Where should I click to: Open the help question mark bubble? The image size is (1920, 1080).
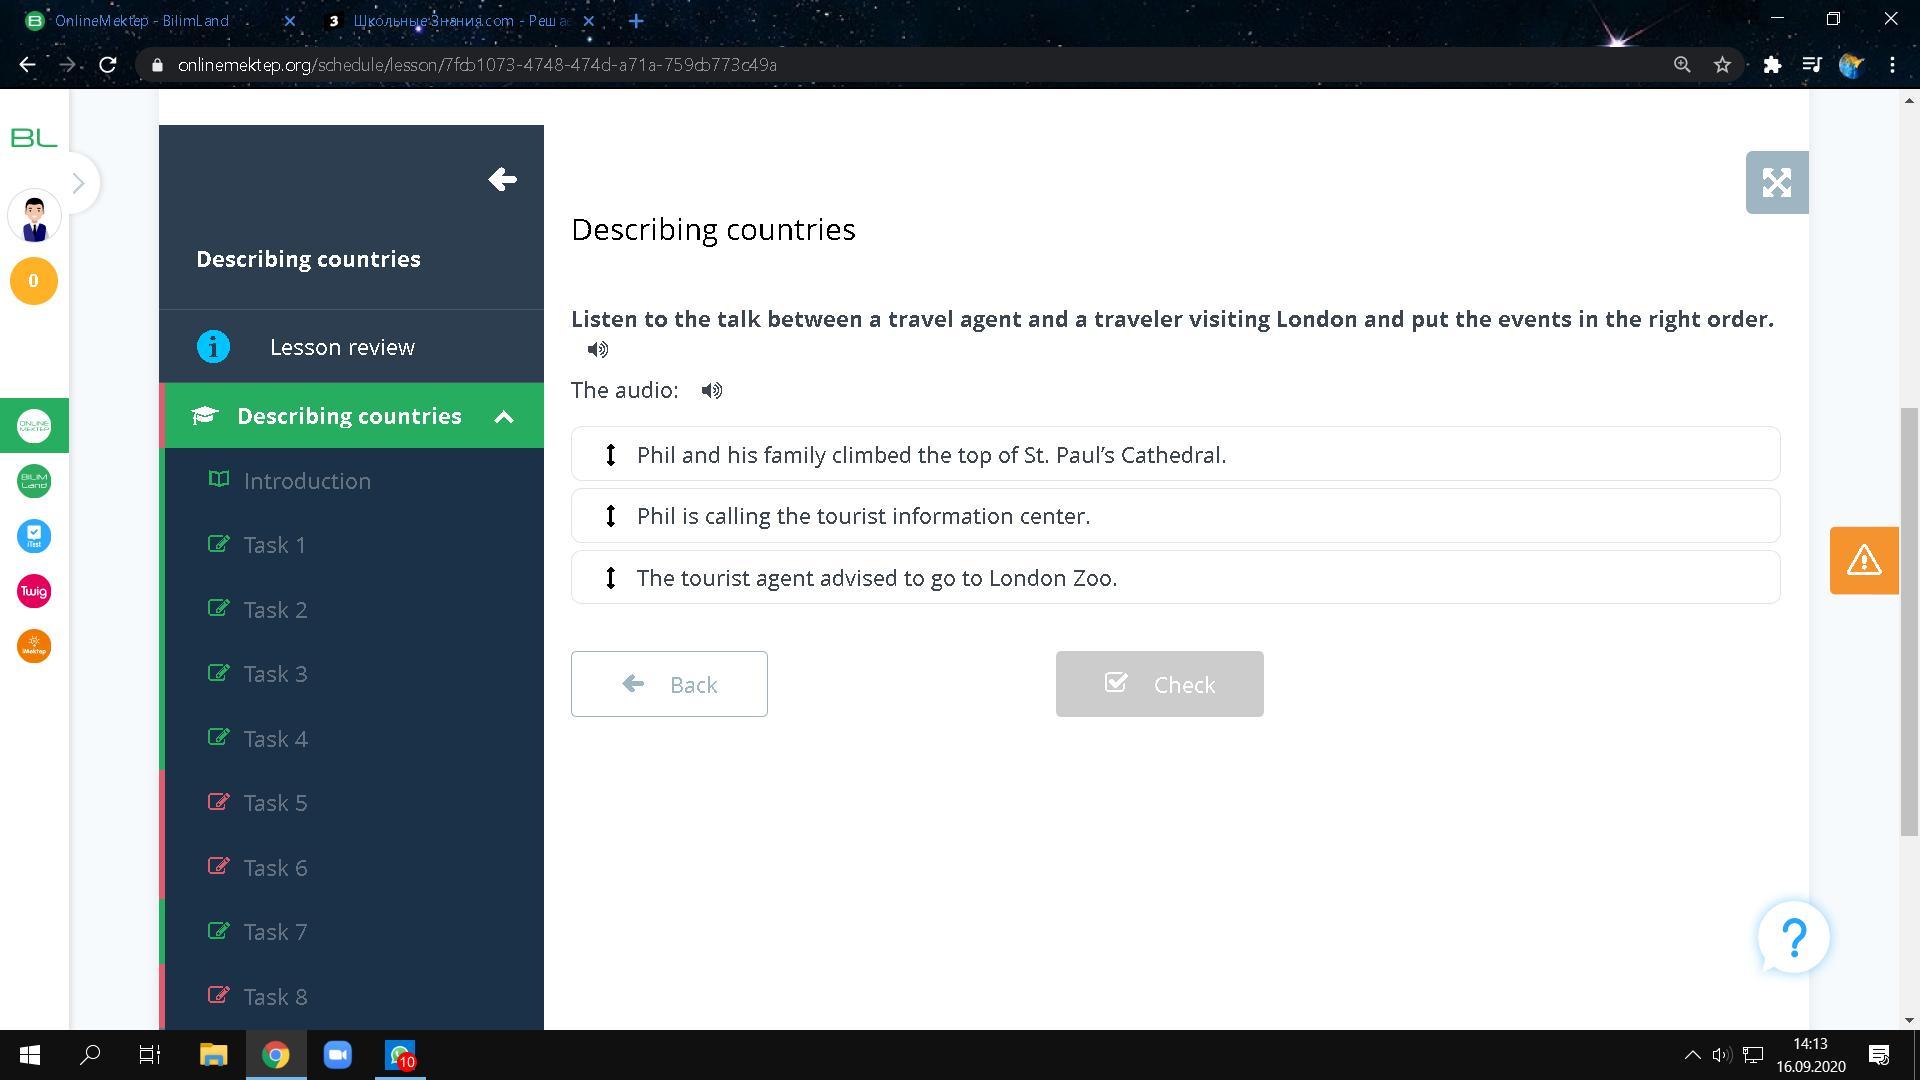pyautogui.click(x=1793, y=938)
